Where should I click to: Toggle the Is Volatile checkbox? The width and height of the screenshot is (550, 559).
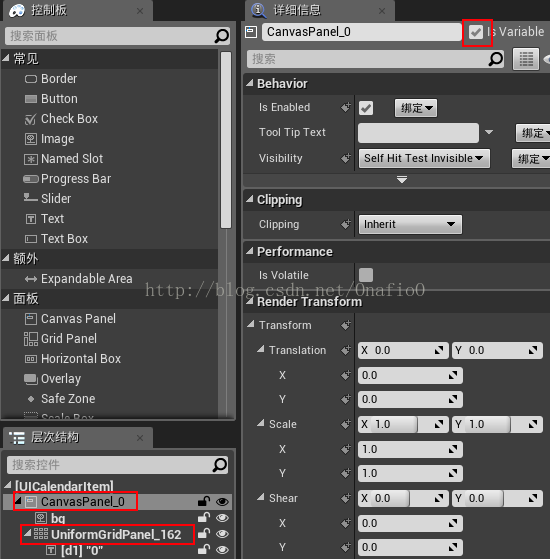pos(366,275)
